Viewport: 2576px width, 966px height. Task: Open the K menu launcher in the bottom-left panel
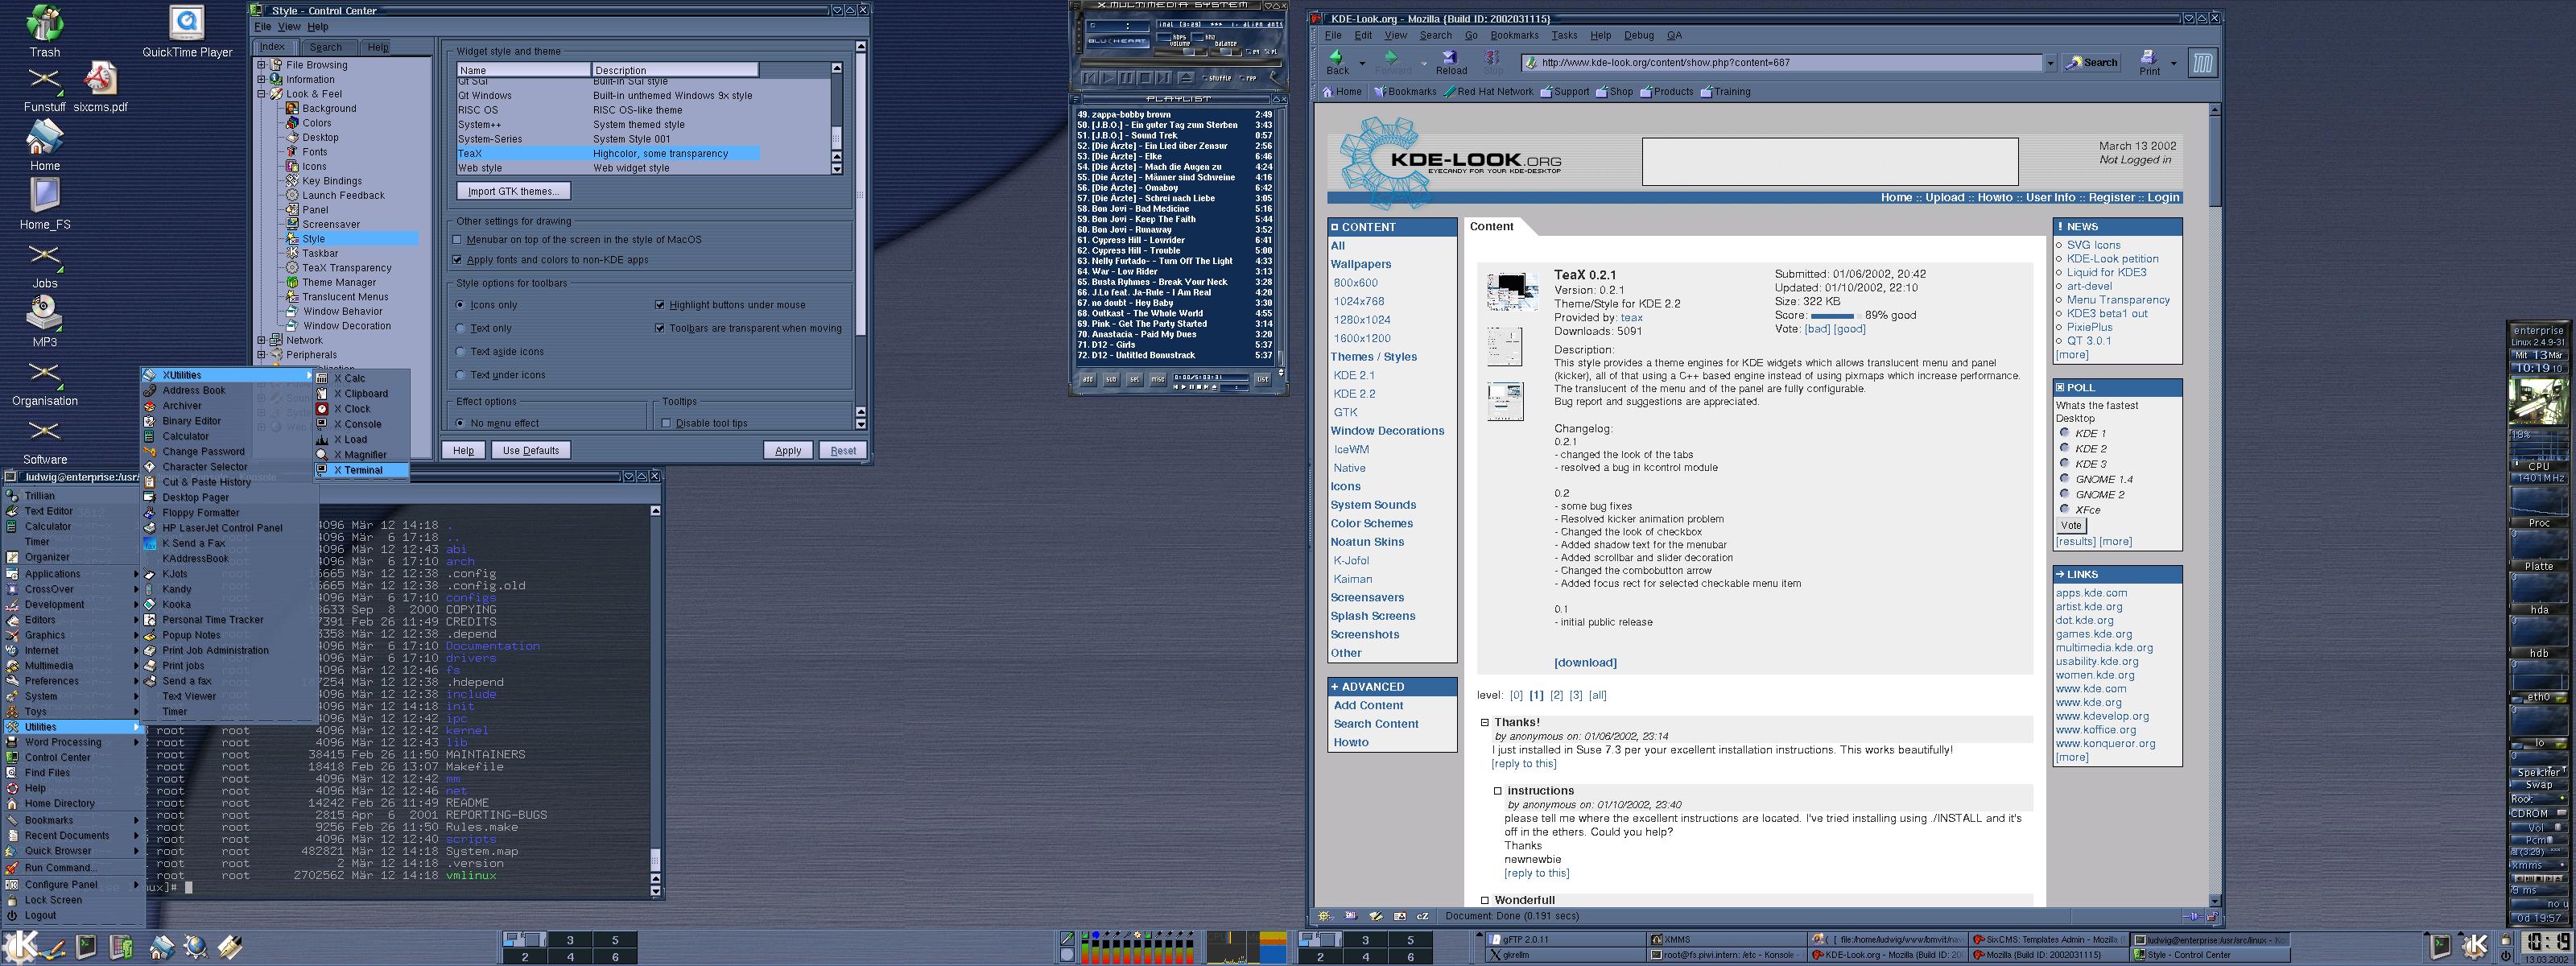point(20,946)
